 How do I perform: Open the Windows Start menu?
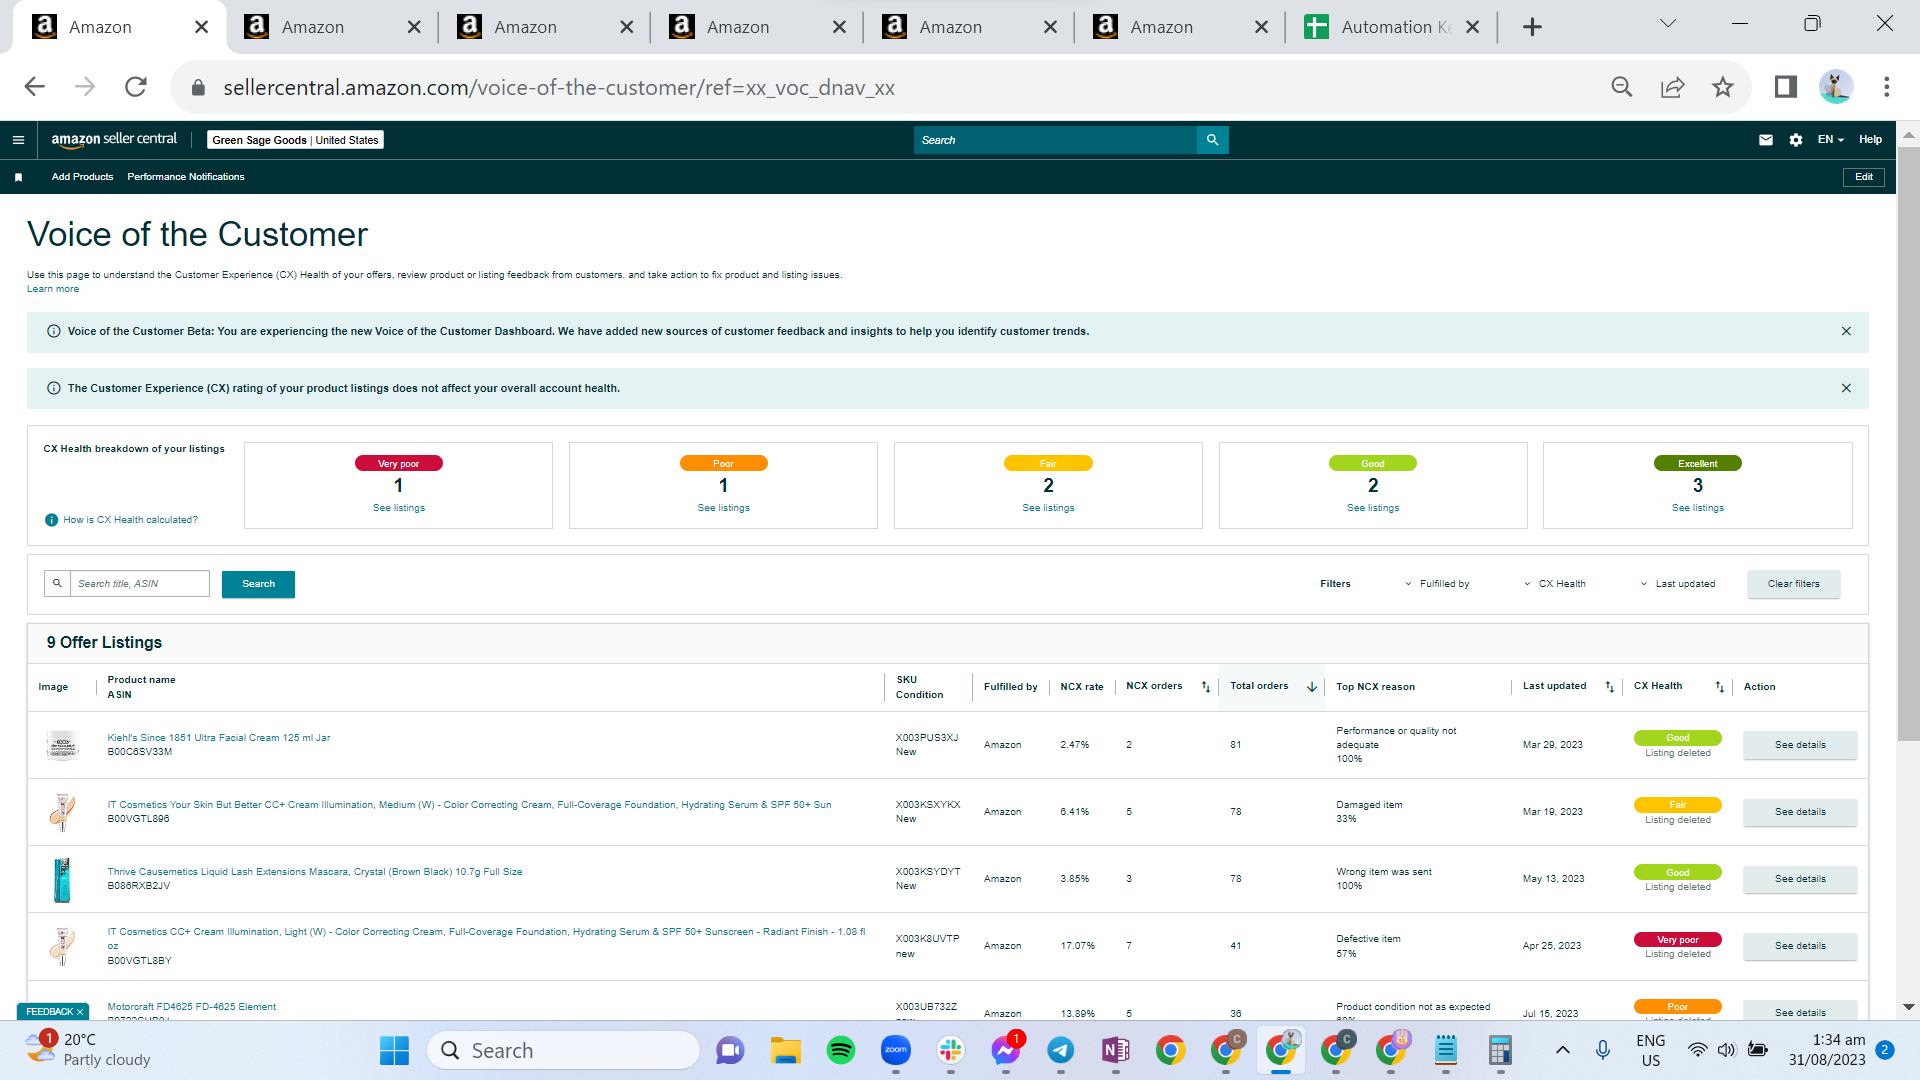point(394,1050)
